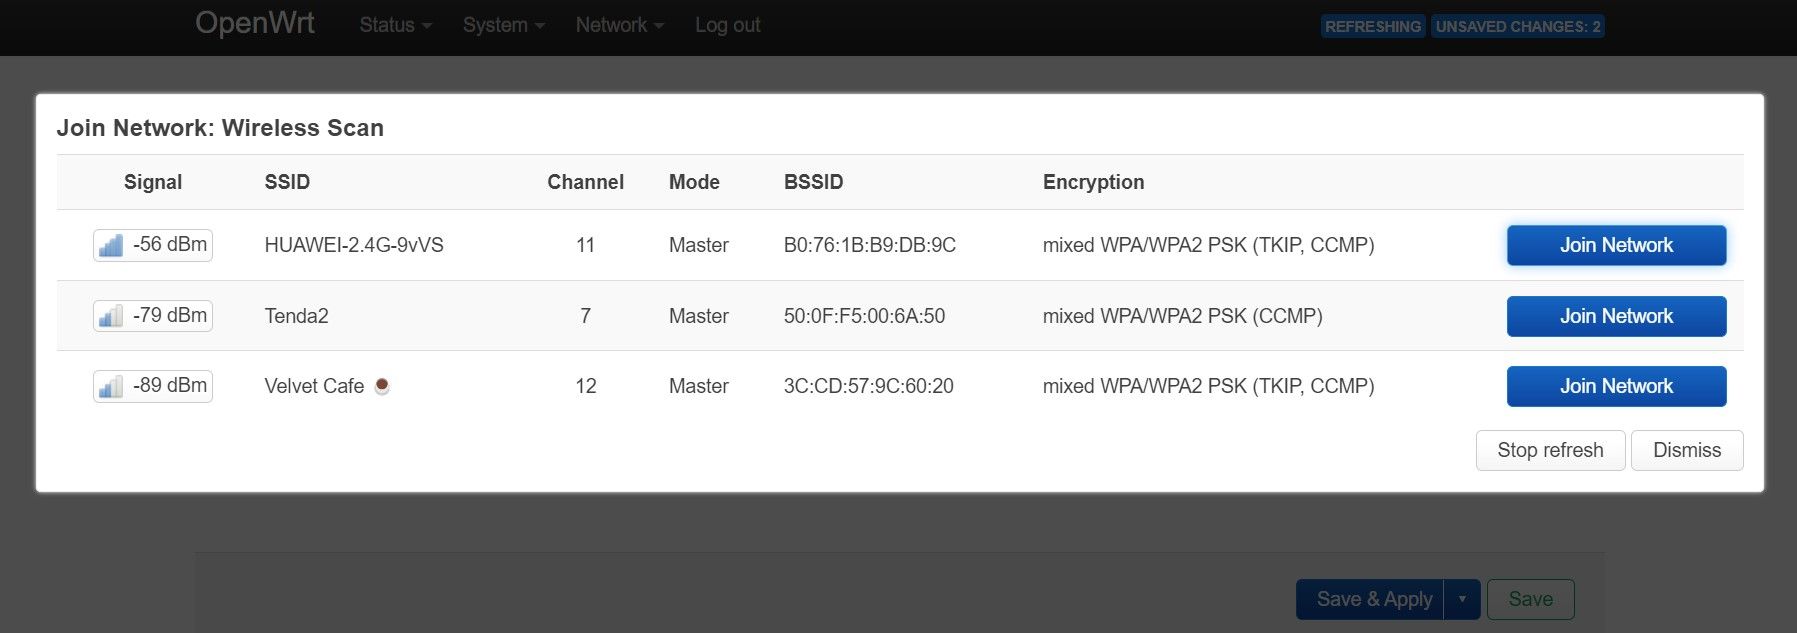
Task: Click the REFRESHING indicator in the header
Action: 1372,26
